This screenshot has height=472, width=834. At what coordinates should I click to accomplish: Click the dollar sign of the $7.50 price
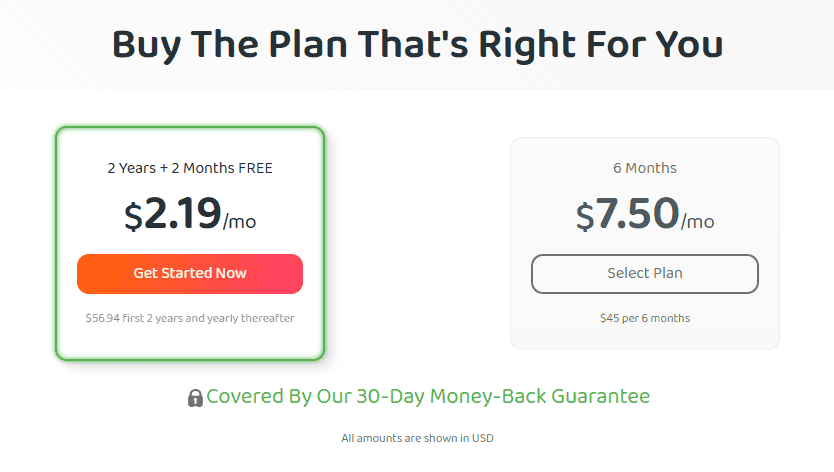[x=585, y=217]
